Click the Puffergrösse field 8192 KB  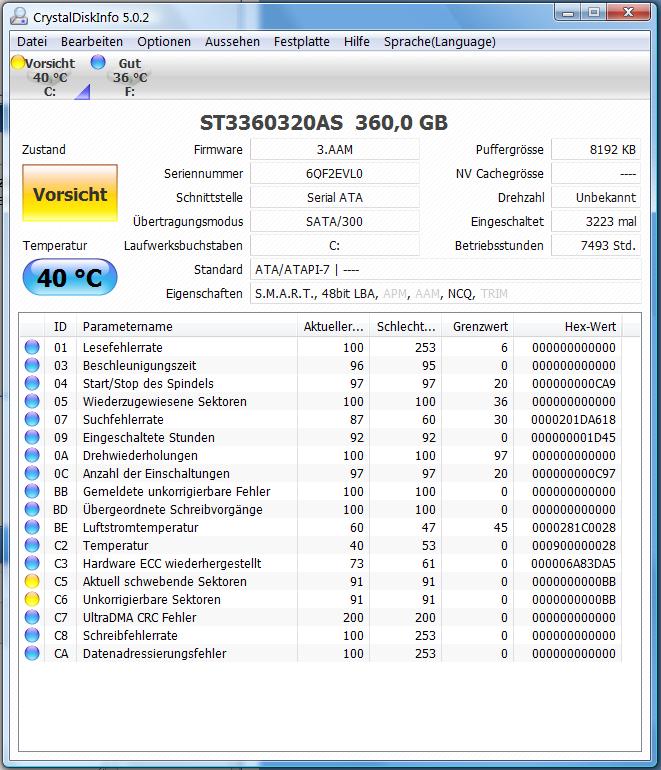[596, 149]
